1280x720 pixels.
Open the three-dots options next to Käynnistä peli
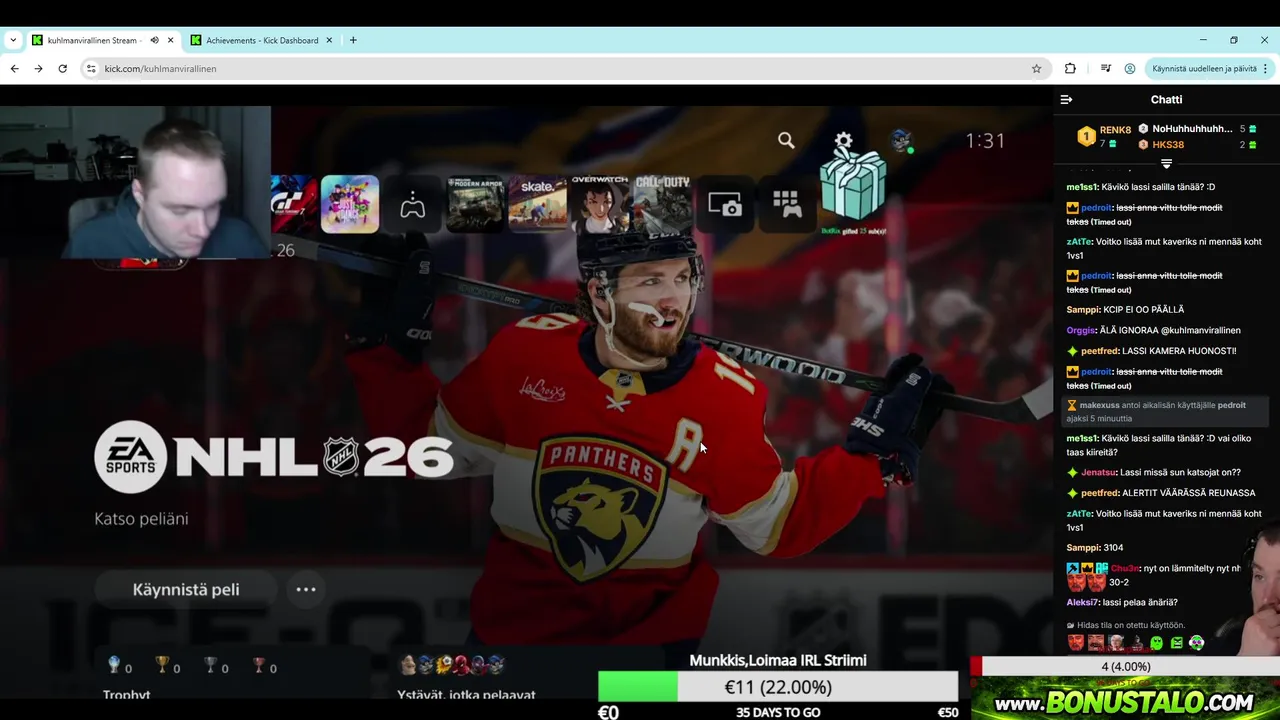[306, 589]
